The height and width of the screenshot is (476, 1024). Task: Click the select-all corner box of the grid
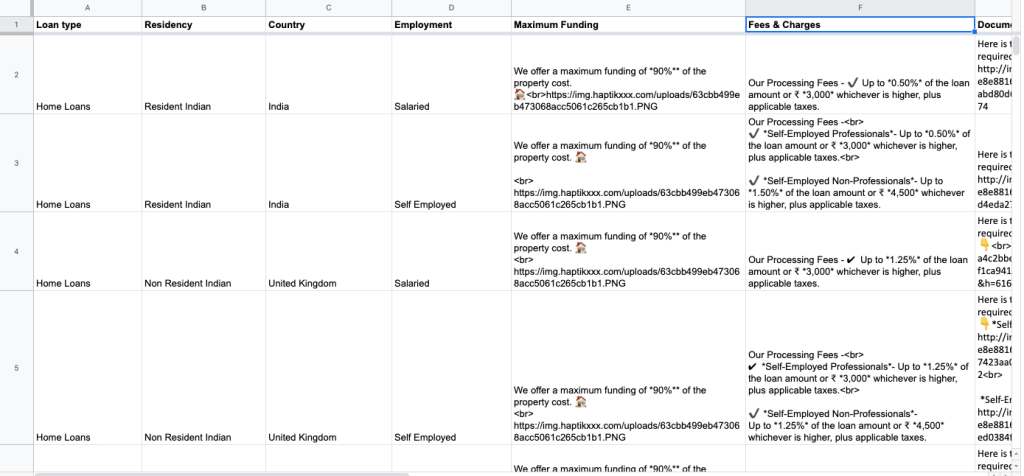click(x=15, y=7)
